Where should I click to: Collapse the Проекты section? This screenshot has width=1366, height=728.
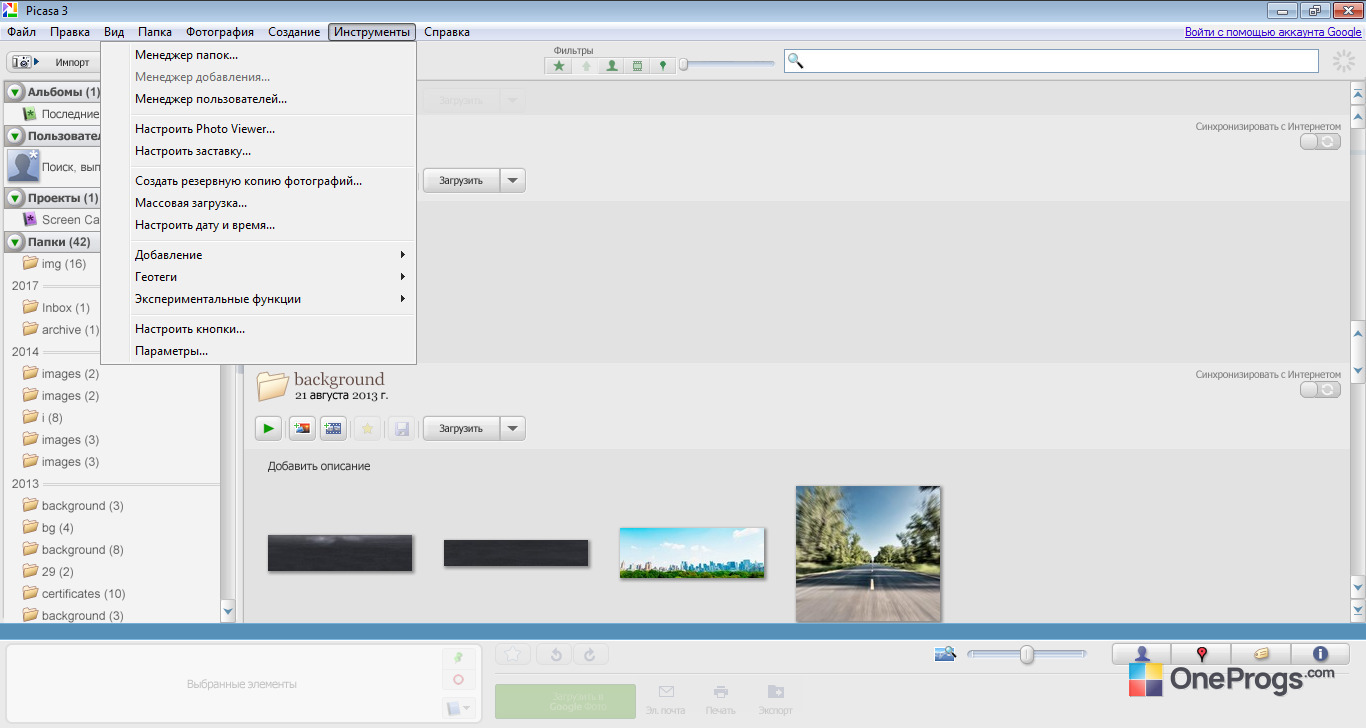[16, 198]
